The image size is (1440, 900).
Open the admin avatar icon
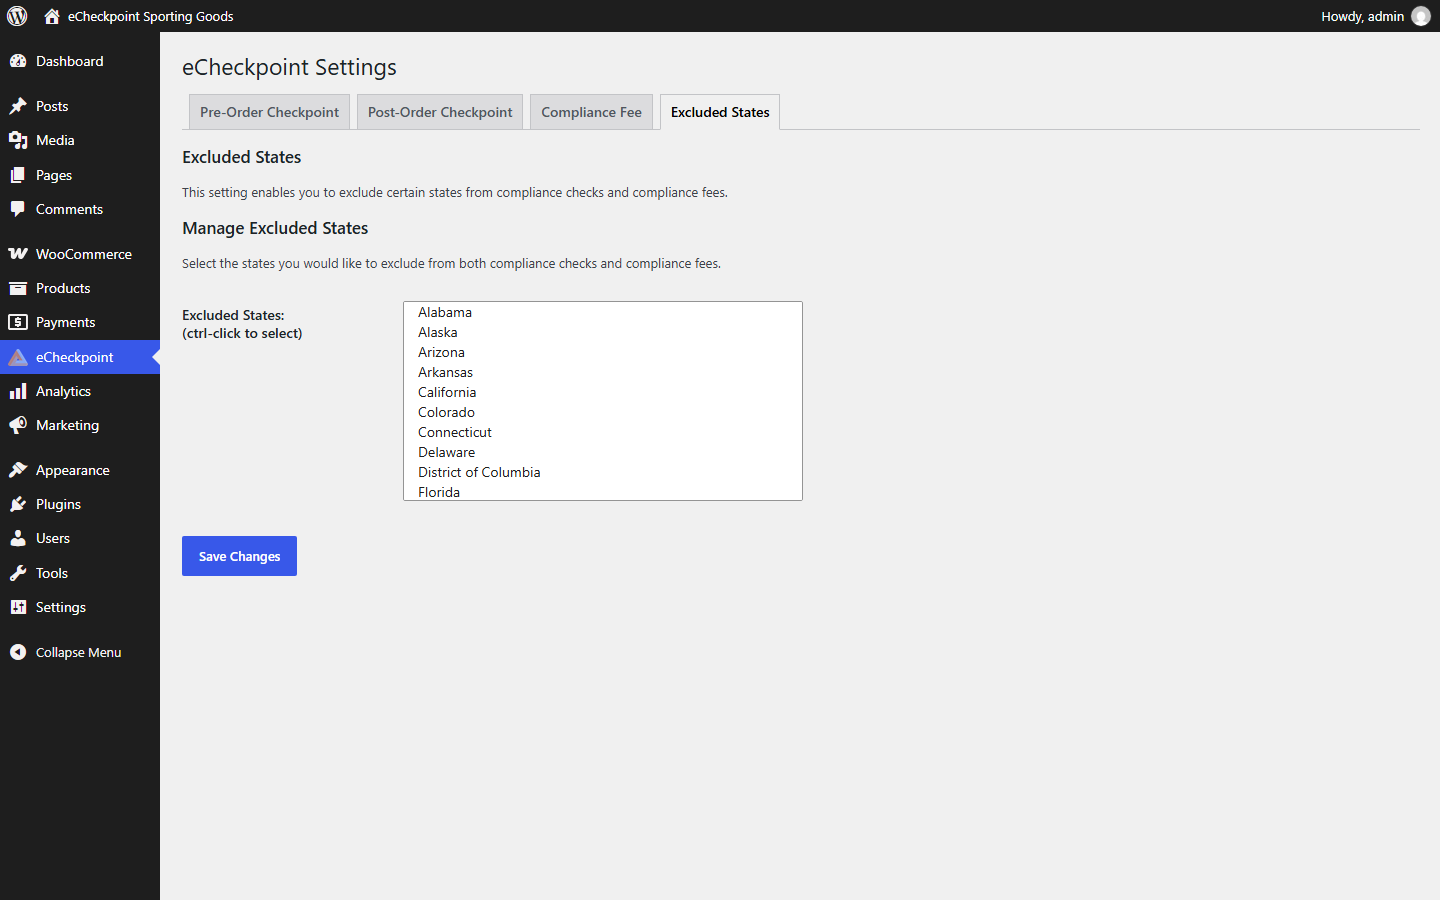(1421, 16)
